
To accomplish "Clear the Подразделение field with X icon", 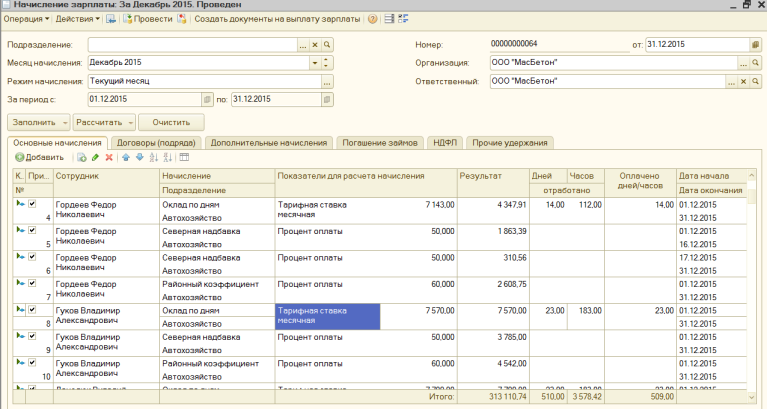I will coord(315,45).
